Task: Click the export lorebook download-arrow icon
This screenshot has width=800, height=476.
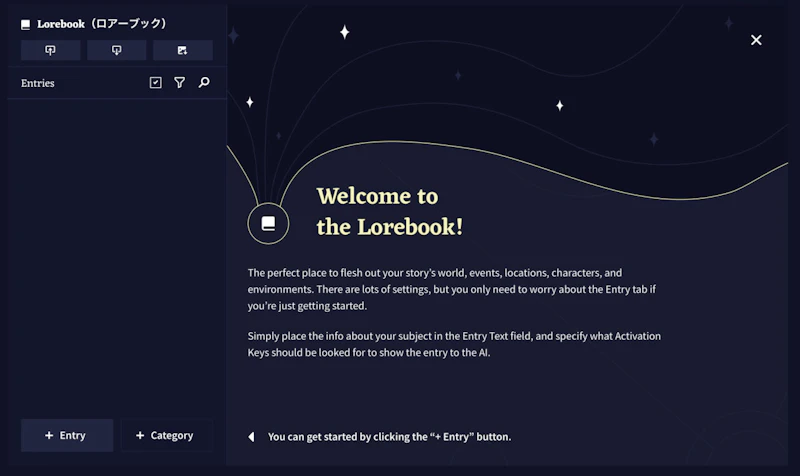Action: point(116,50)
